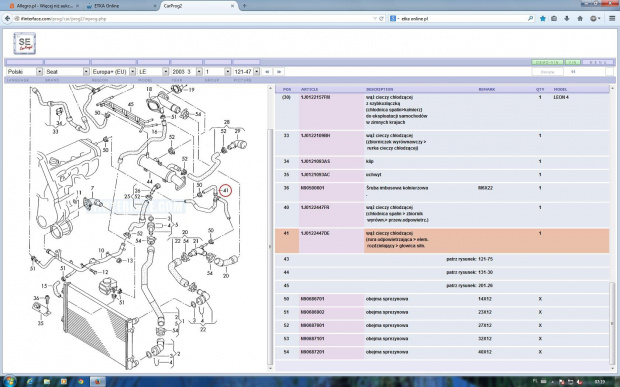Open the downloads arrow icon

coord(567,19)
